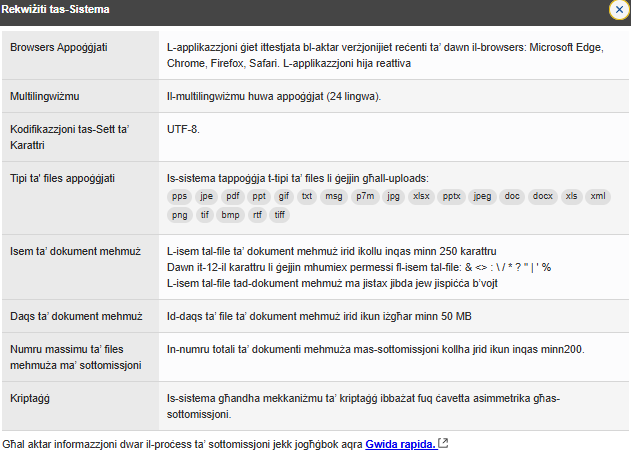The width and height of the screenshot is (631, 460).
Task: Select the docx file type tag
Action: point(542,196)
